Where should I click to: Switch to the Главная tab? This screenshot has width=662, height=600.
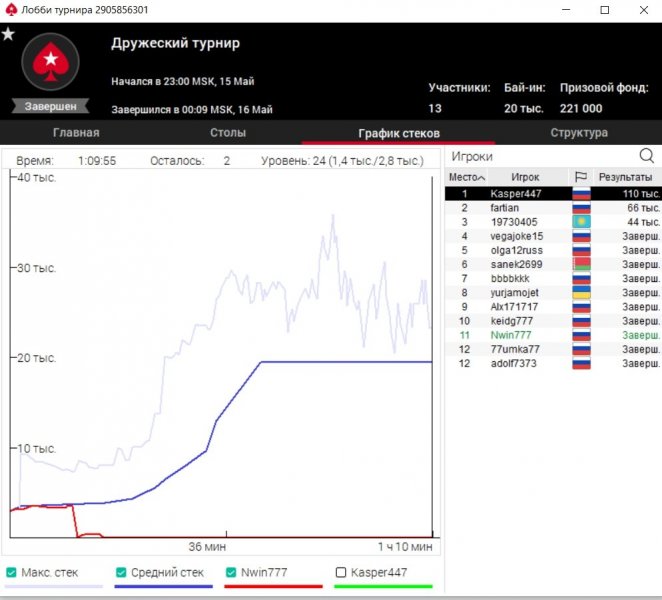76,133
